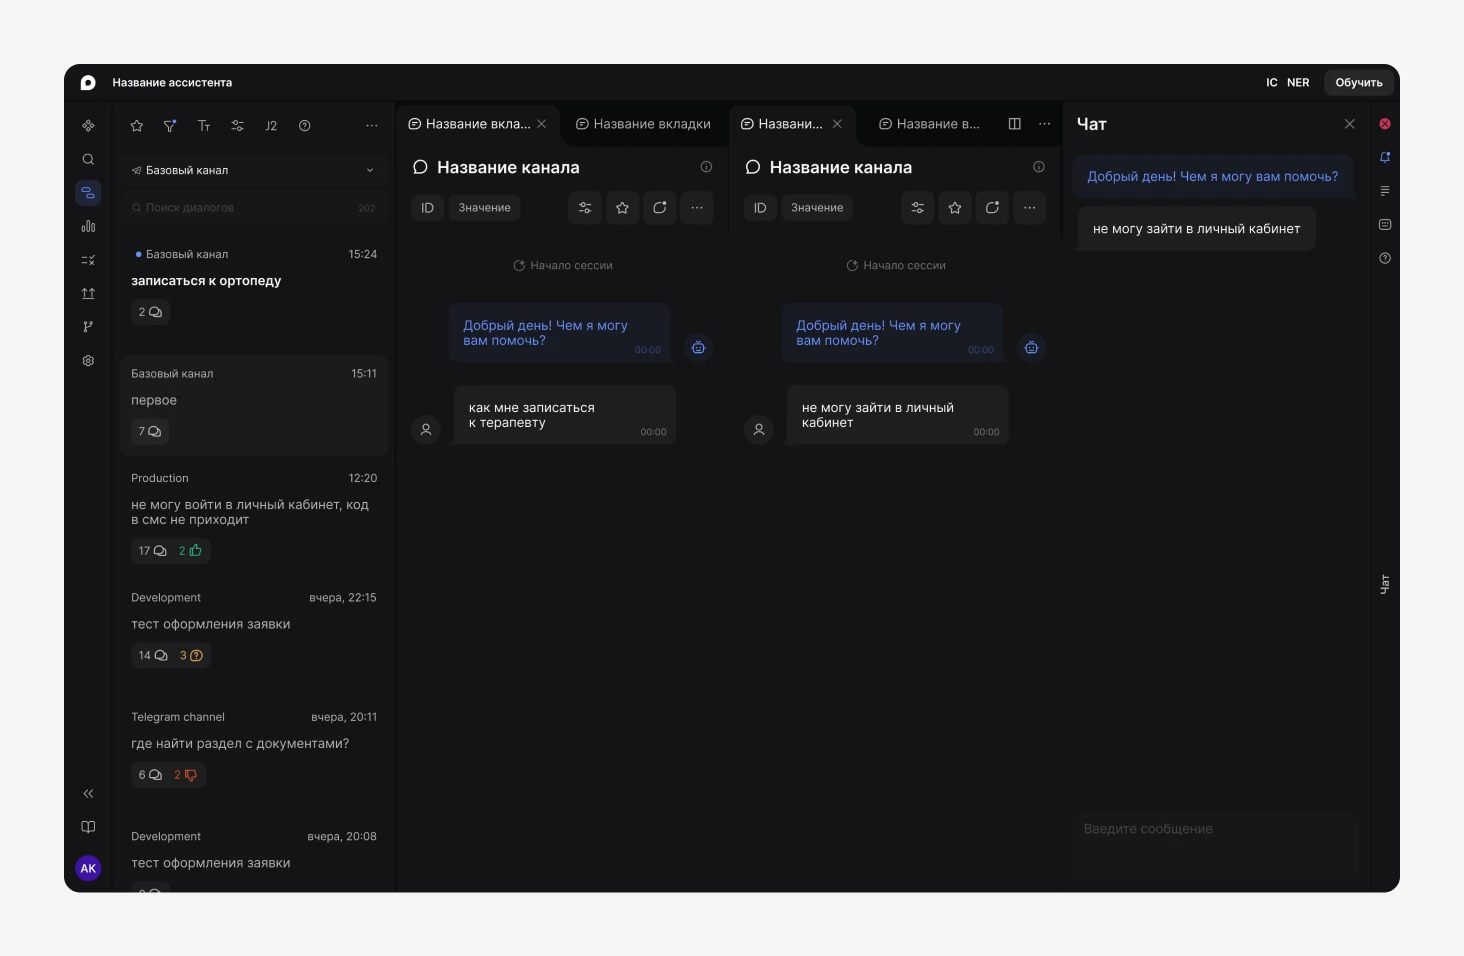1464x956 pixels.
Task: Close the Чат panel with the X
Action: (x=1350, y=124)
